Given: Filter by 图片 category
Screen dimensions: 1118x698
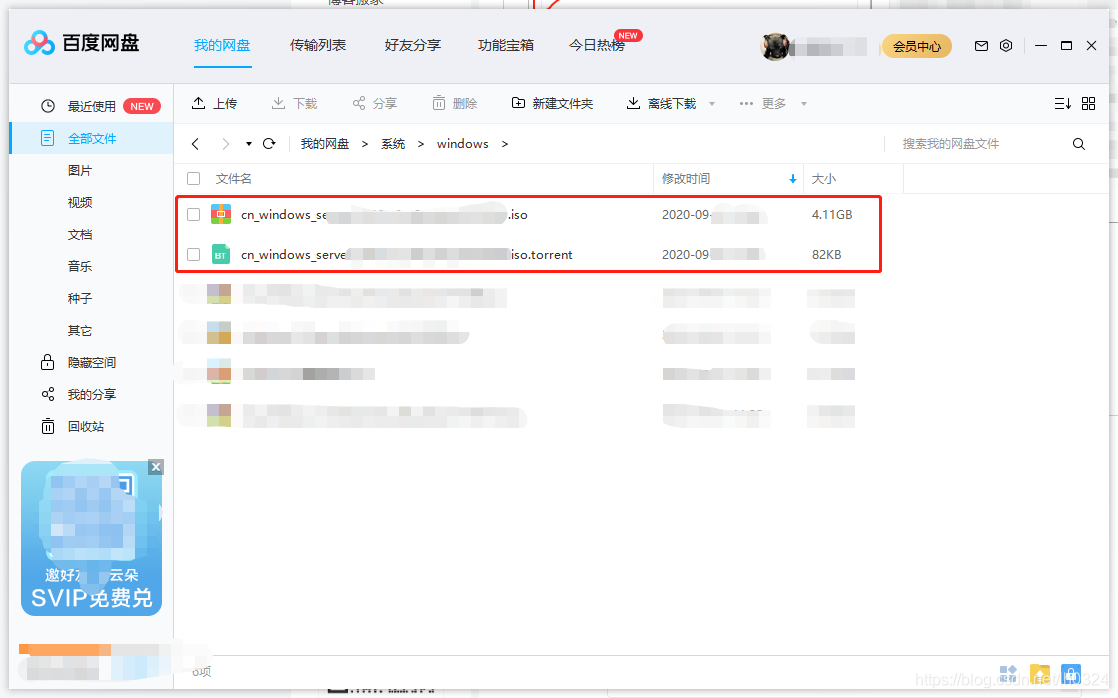Looking at the screenshot, I should click(x=80, y=170).
